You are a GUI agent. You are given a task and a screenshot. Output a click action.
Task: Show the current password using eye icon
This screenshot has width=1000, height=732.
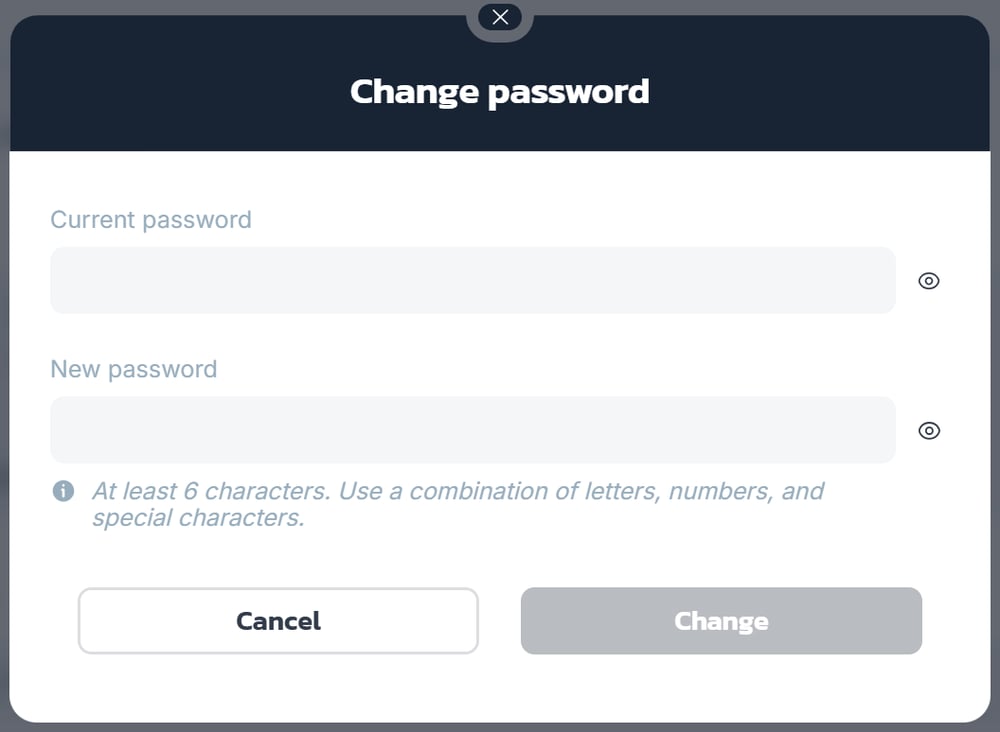pos(929,281)
